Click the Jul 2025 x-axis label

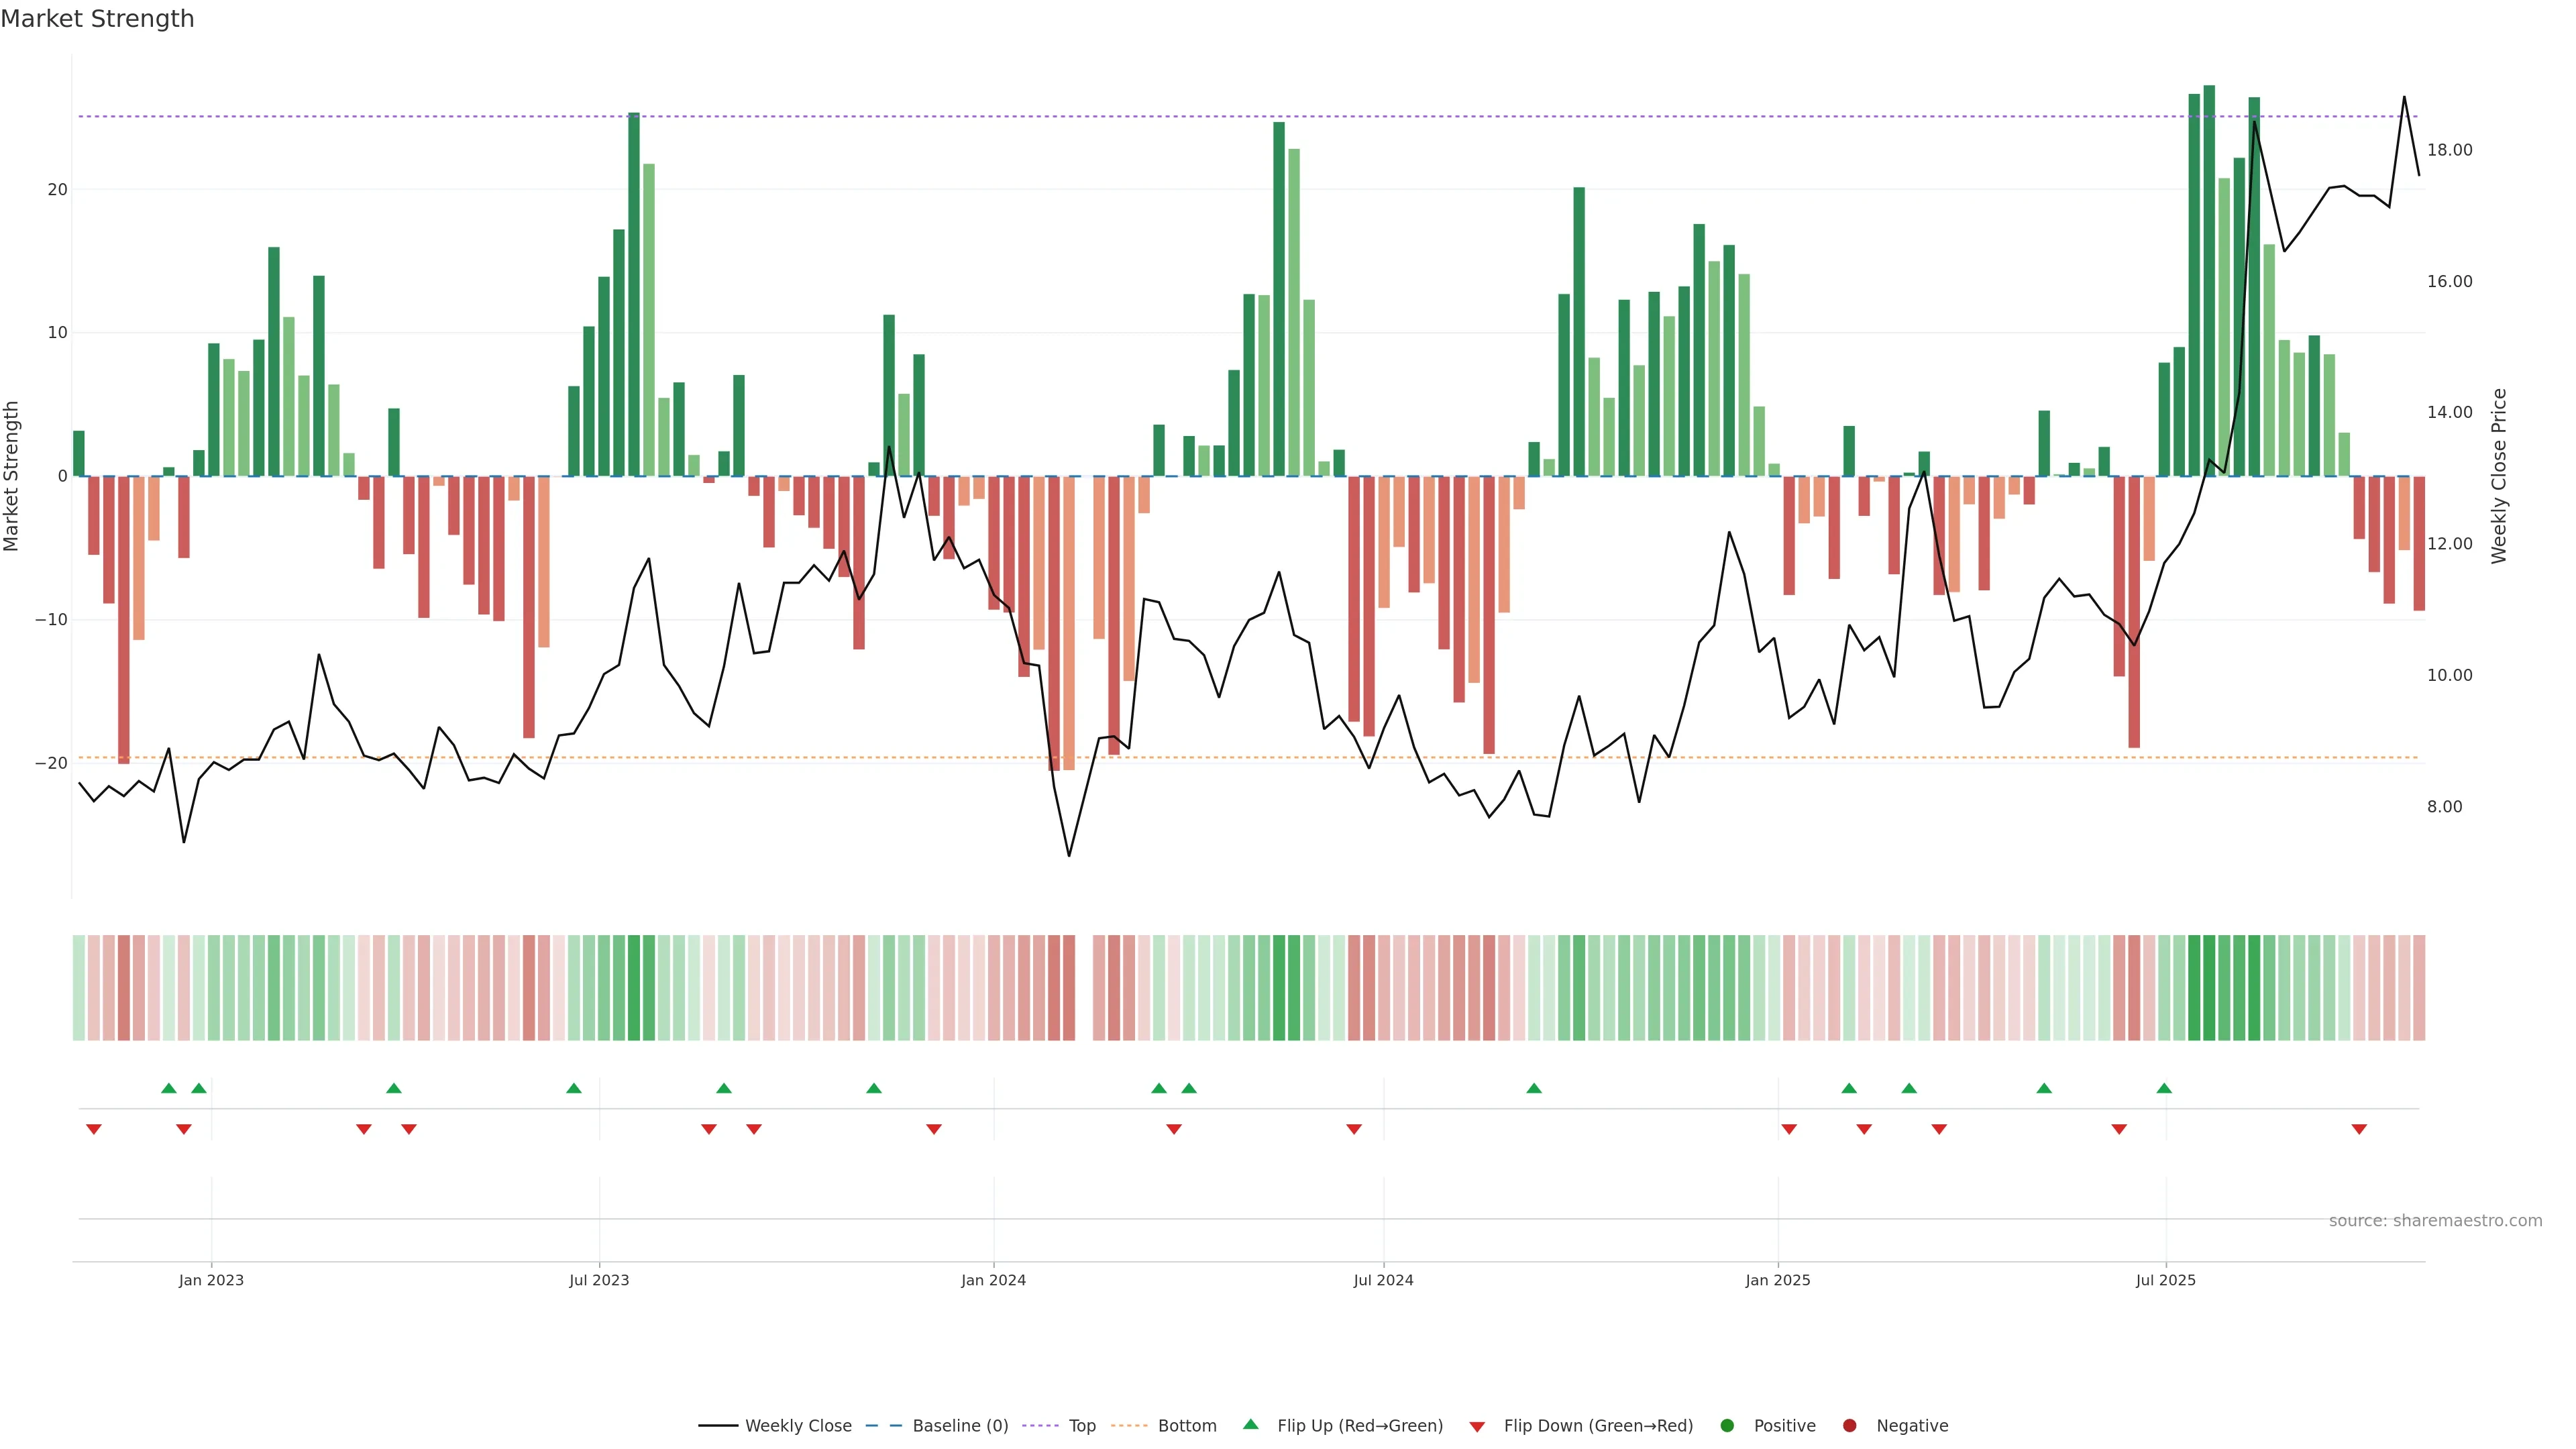2166,1280
